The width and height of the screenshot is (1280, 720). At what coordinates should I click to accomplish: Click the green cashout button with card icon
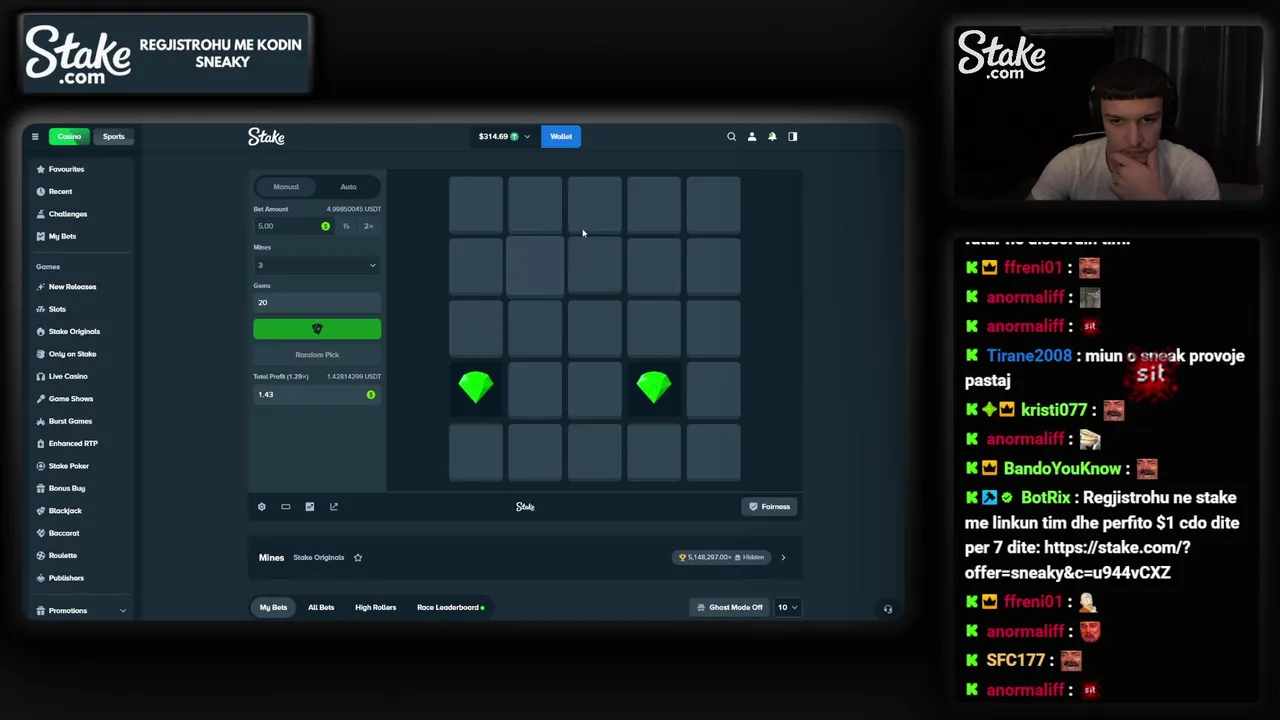(x=317, y=329)
